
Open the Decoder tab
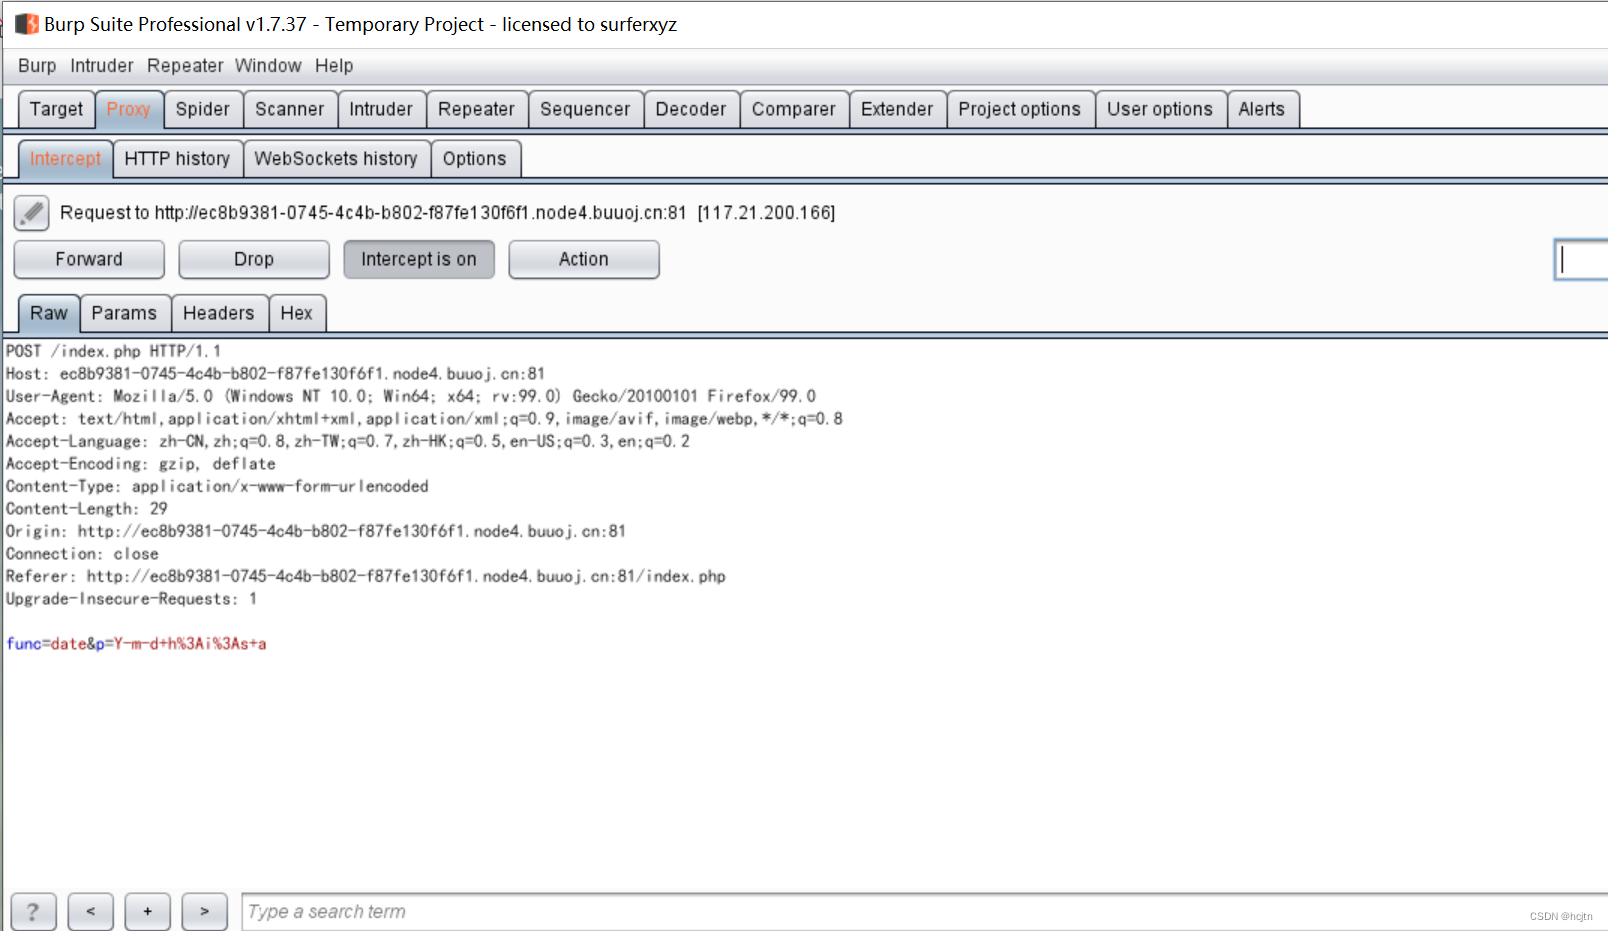point(691,109)
